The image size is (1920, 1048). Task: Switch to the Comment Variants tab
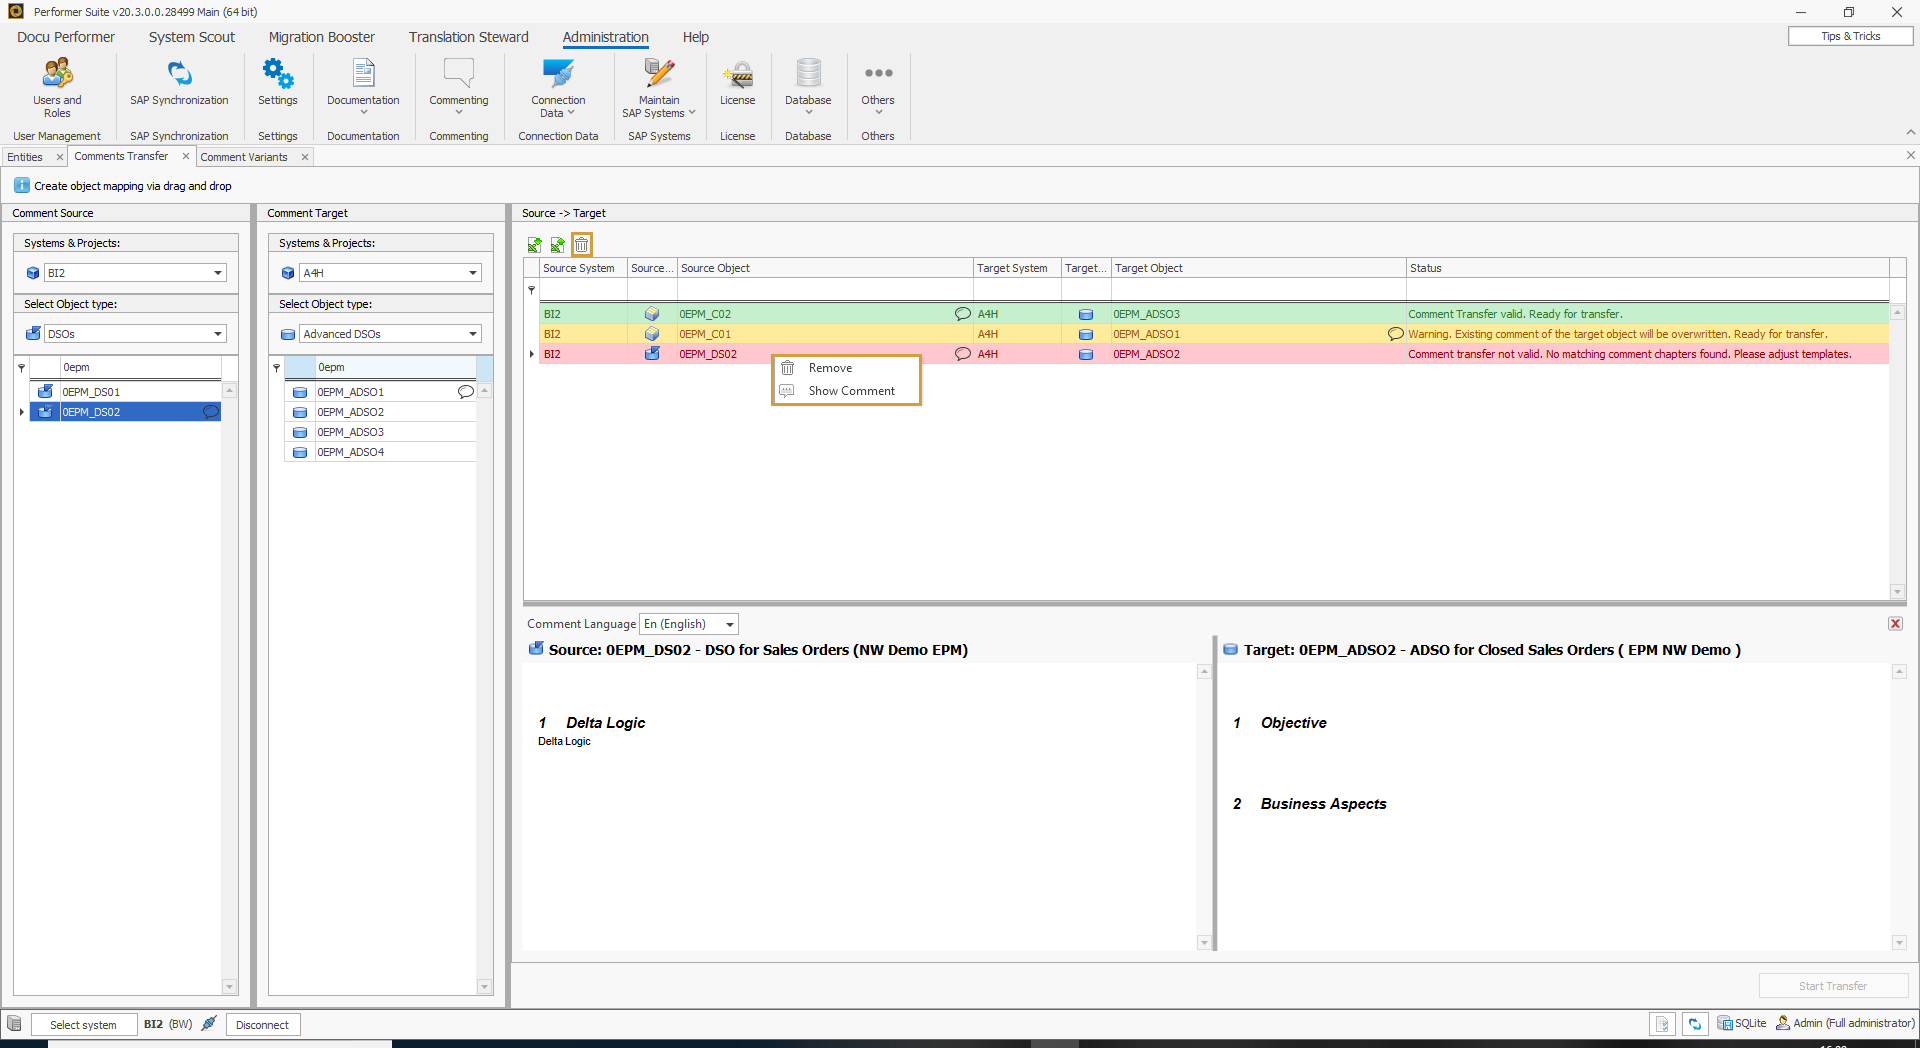click(244, 157)
